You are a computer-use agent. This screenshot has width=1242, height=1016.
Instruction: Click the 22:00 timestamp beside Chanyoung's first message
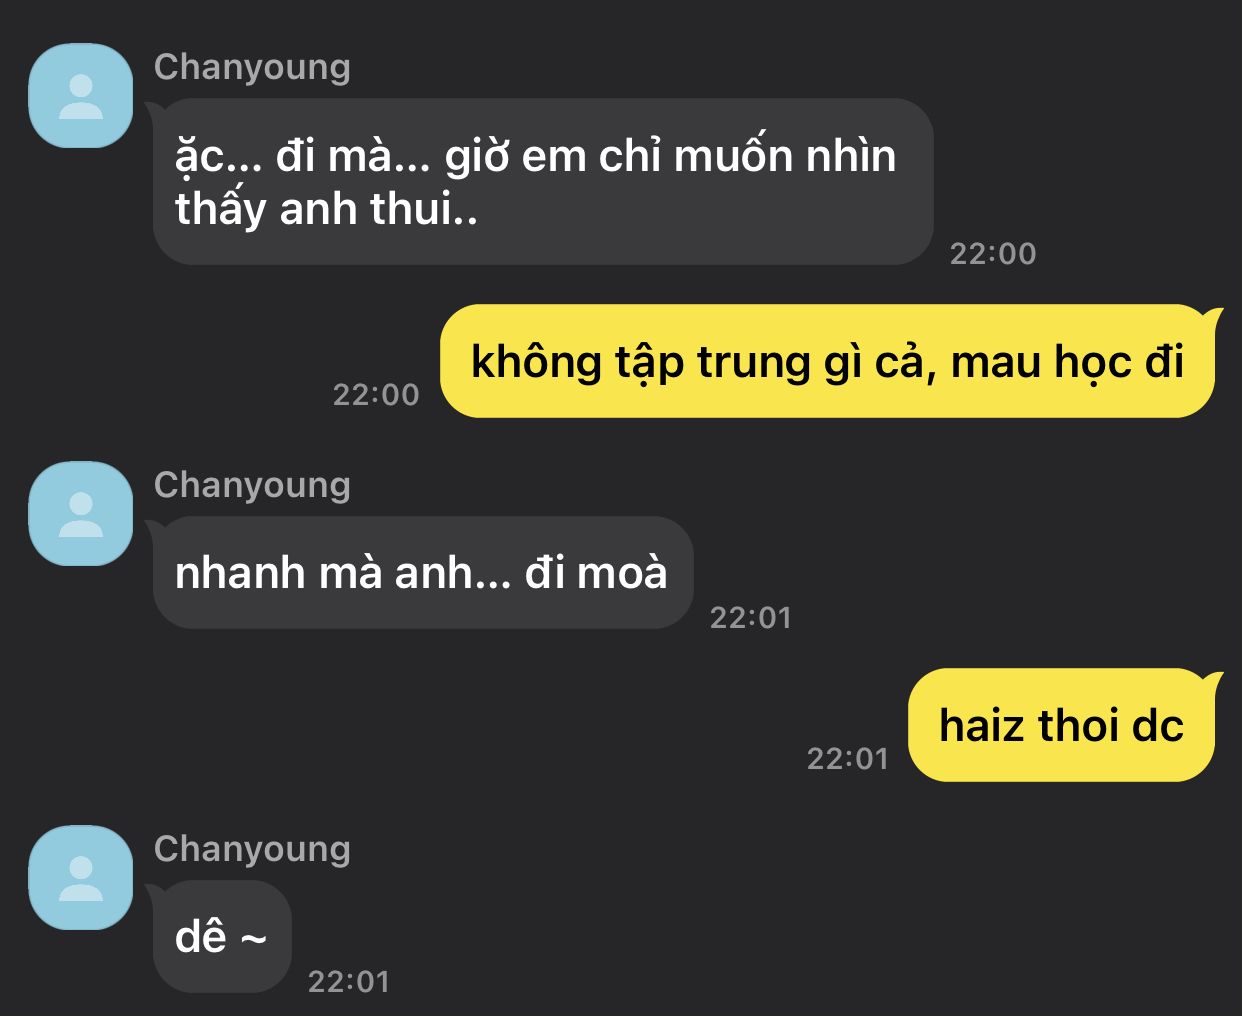point(993,253)
